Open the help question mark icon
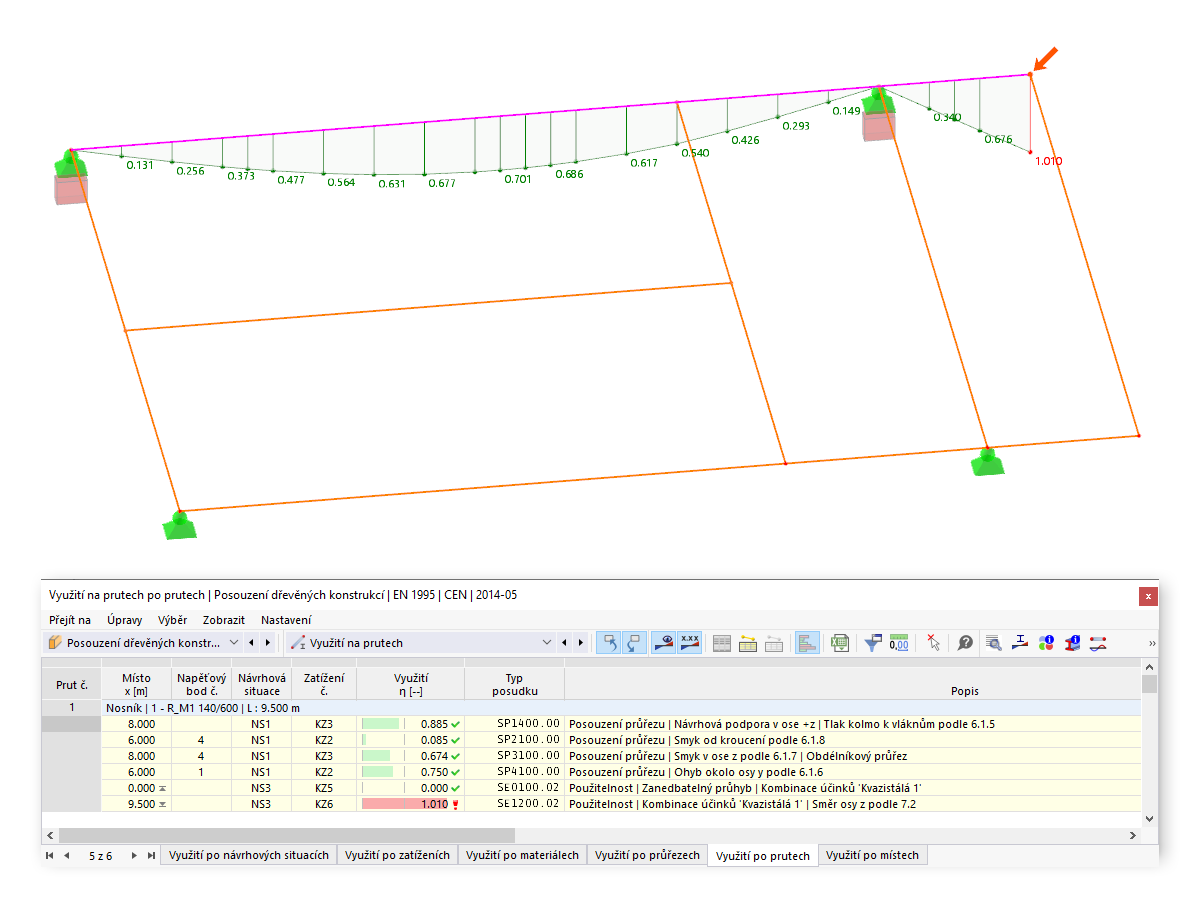The image size is (1200, 900). (965, 643)
